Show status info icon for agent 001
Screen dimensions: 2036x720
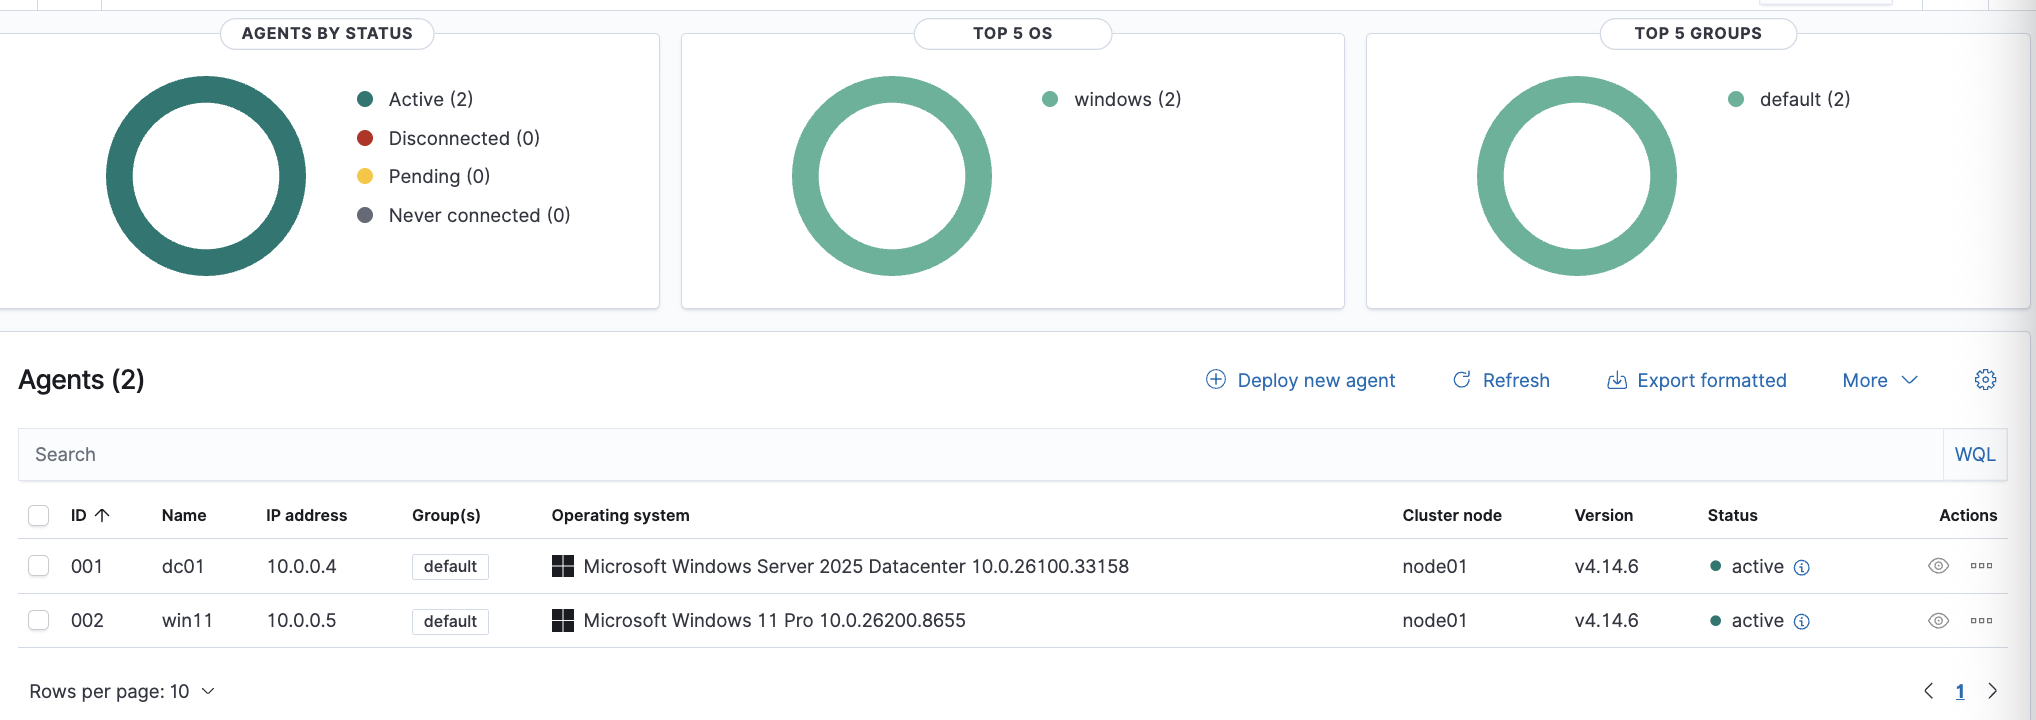(1802, 567)
